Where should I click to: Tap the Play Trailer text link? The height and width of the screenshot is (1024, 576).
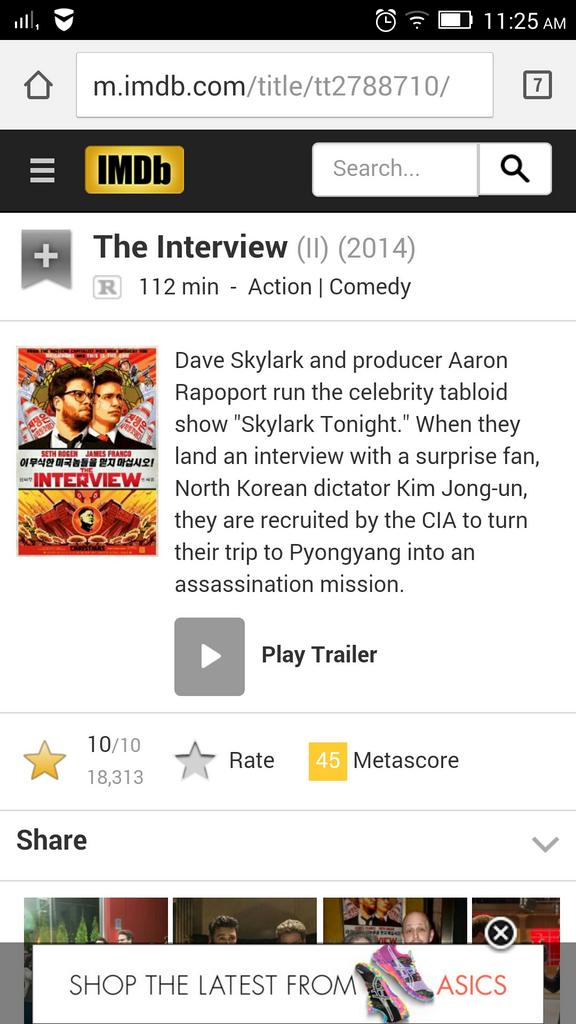click(x=319, y=655)
